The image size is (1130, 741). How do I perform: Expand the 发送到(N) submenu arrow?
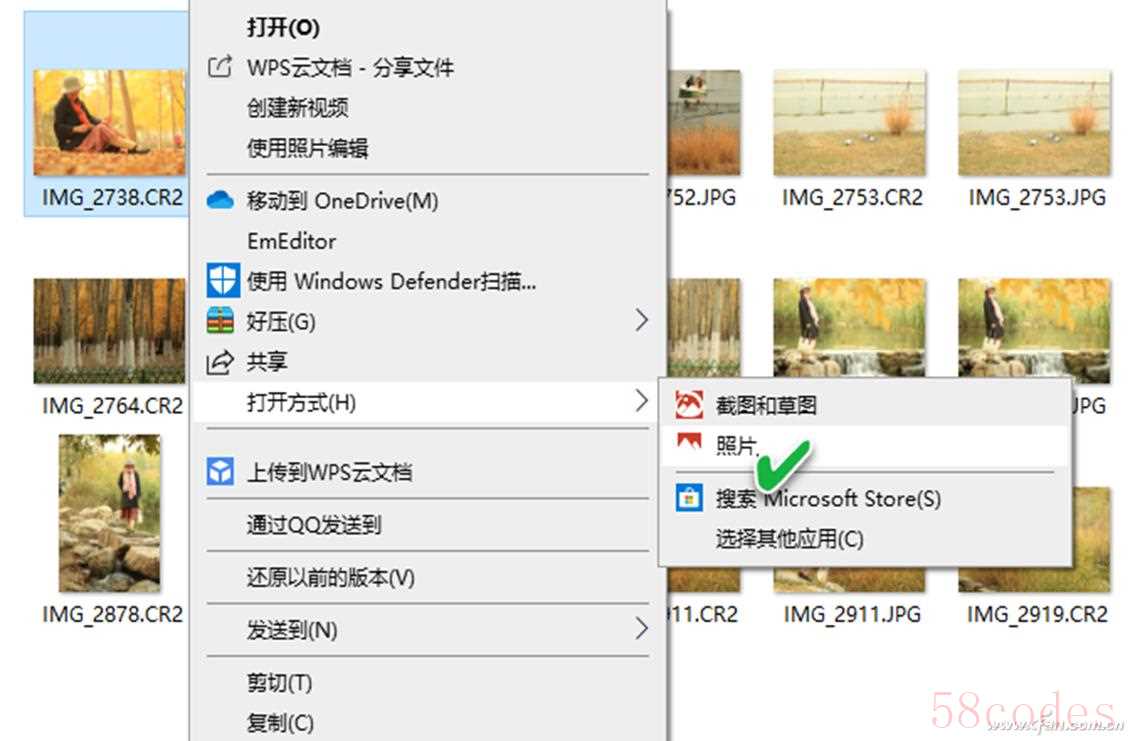[x=641, y=629]
